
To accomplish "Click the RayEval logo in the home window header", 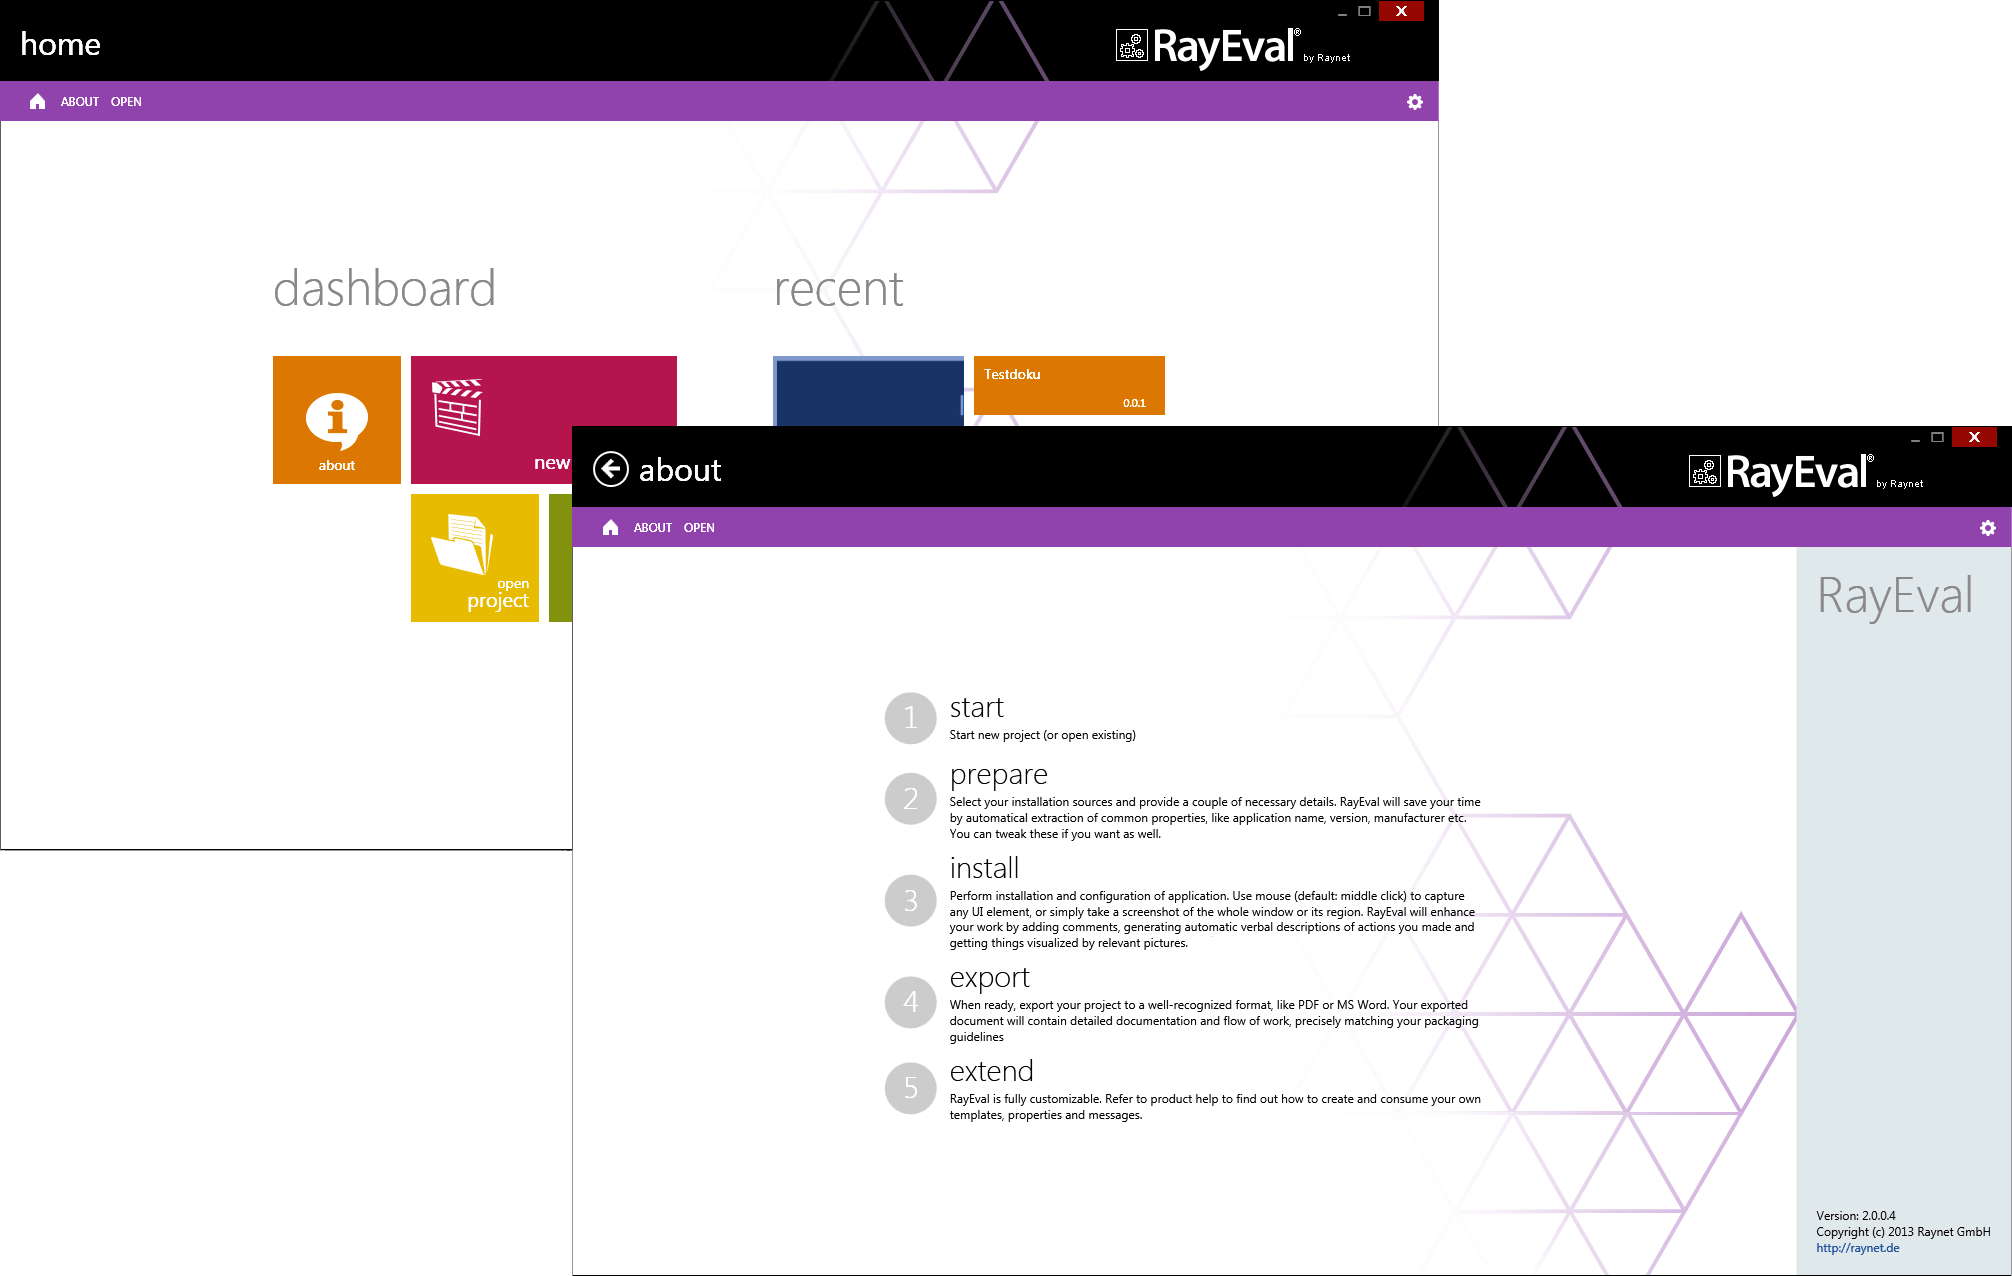I will [1232, 46].
